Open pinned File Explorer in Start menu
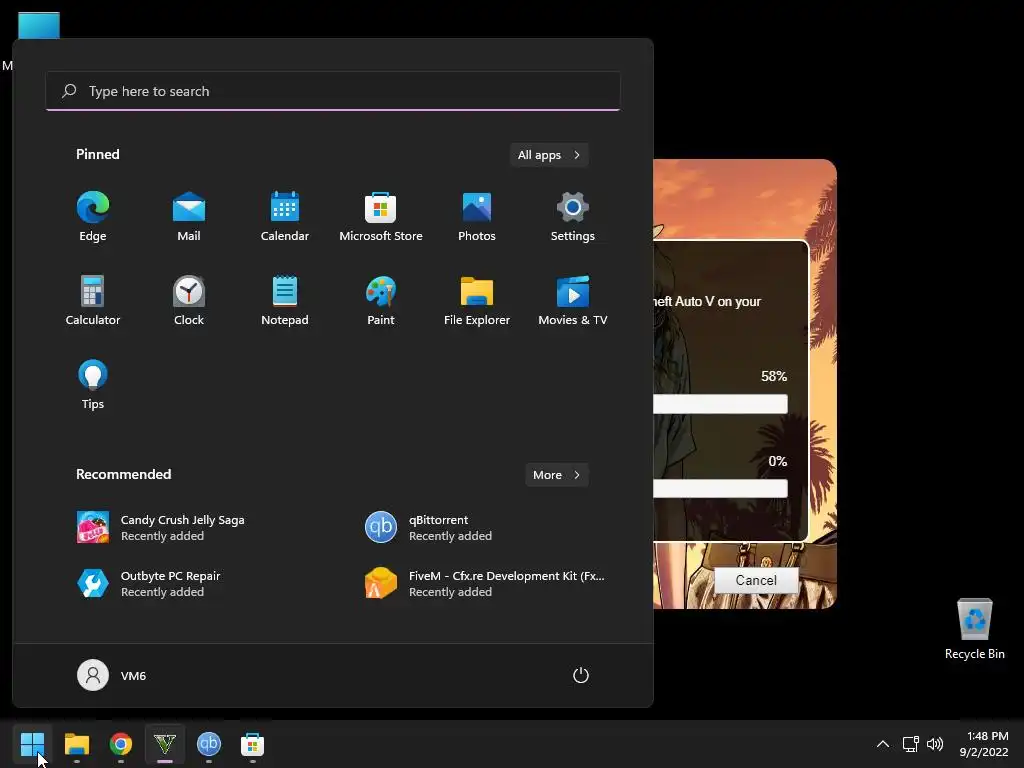This screenshot has width=1024, height=768. point(477,301)
